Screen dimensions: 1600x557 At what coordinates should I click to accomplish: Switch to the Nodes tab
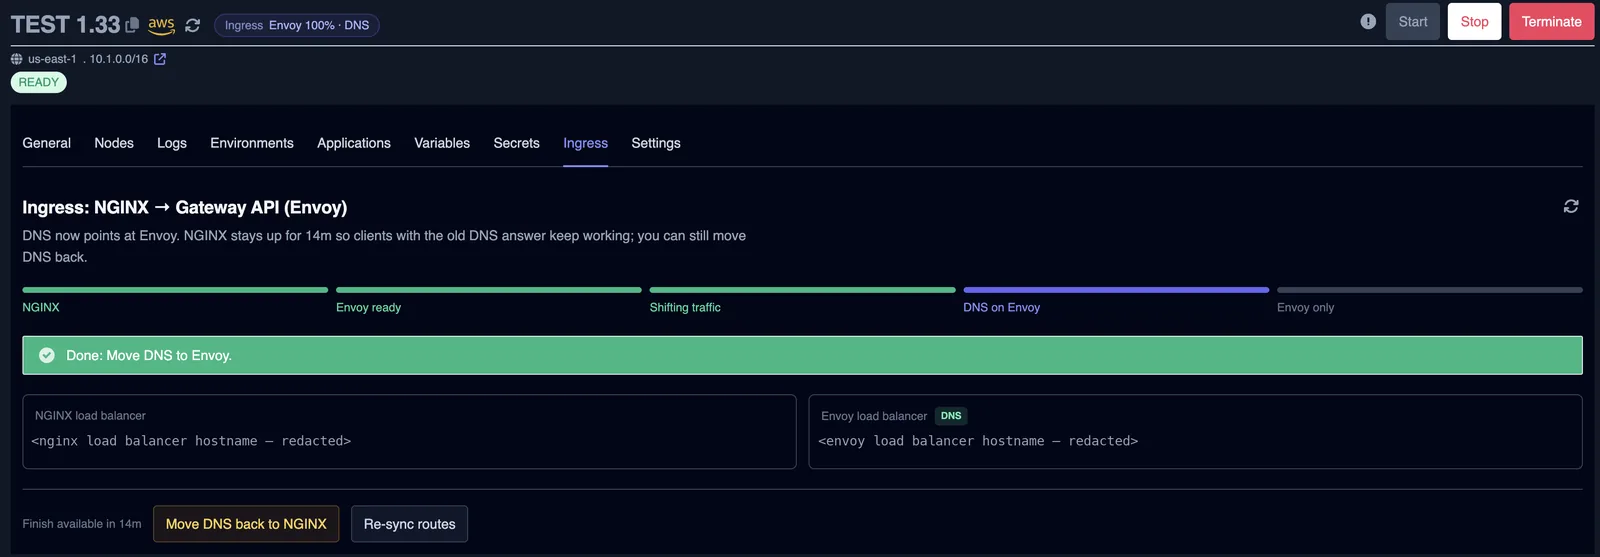click(x=114, y=143)
